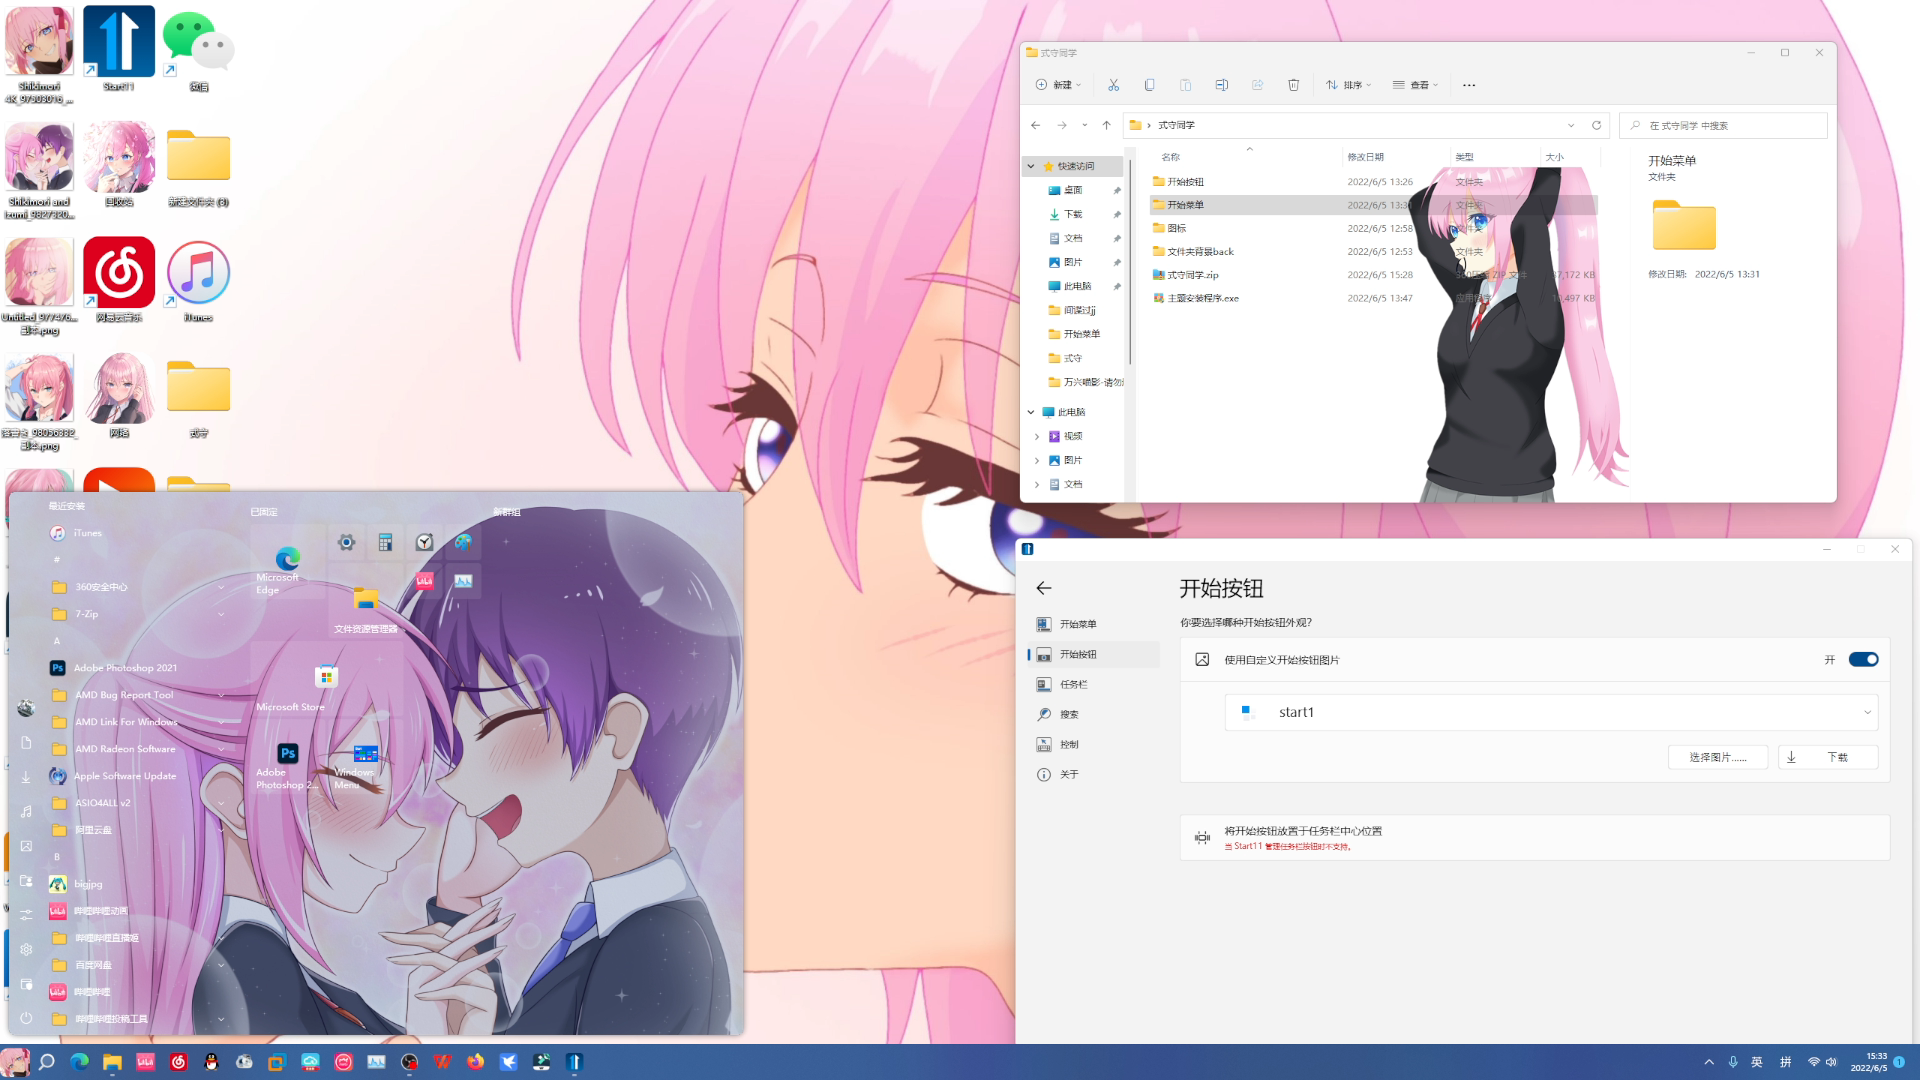Expand the 视频 tree node in sidebar
This screenshot has height=1080, width=1920.
pos(1037,436)
